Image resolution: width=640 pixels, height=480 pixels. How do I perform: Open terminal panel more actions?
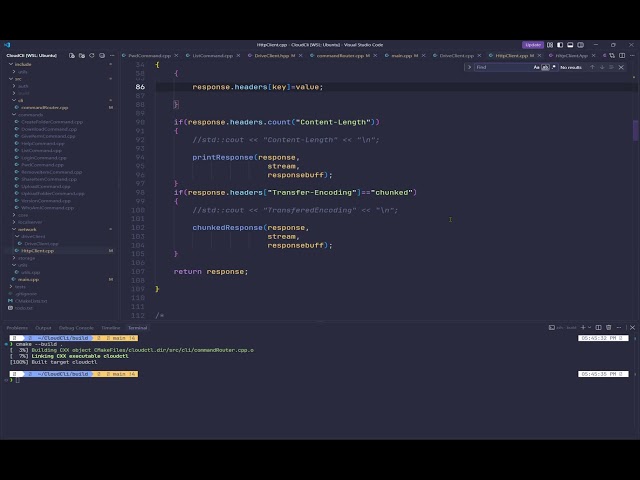click(x=619, y=327)
